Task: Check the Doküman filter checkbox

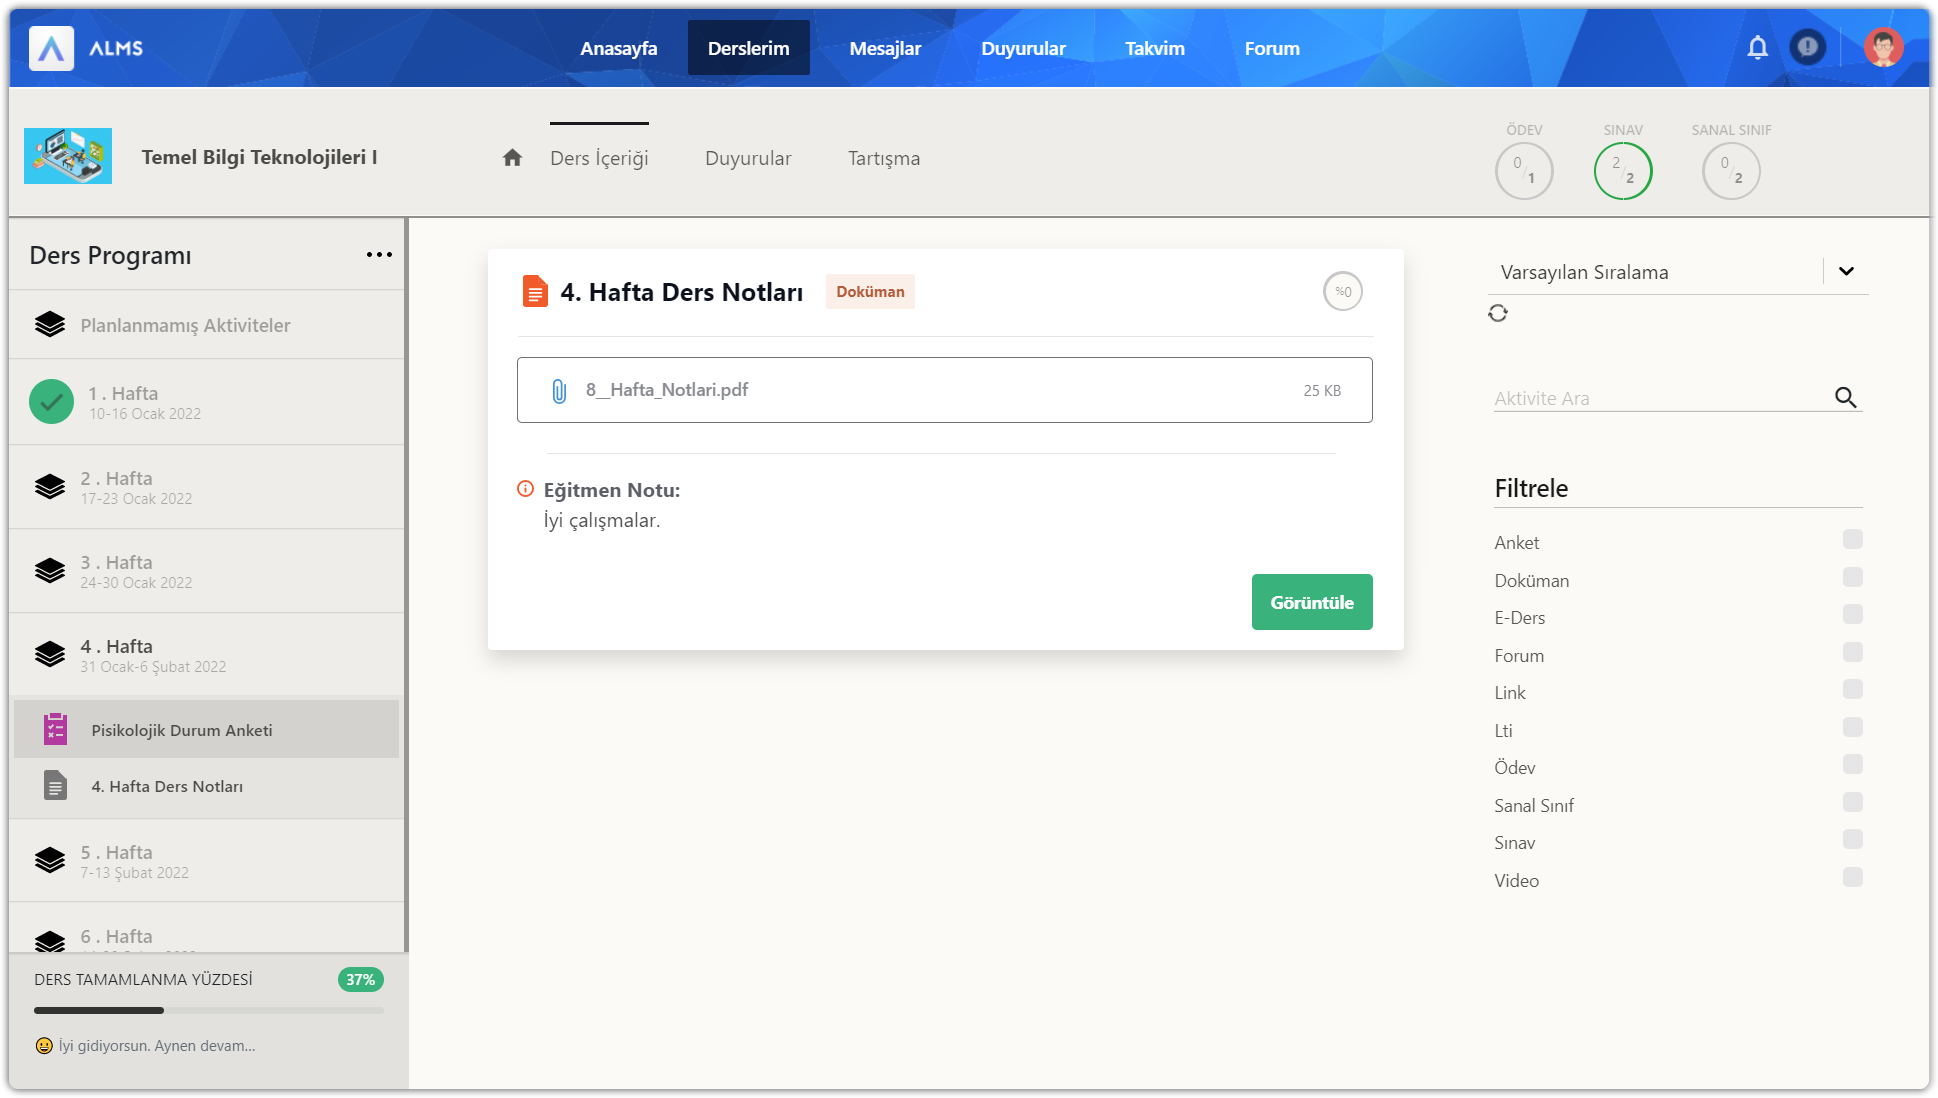Action: (1852, 578)
